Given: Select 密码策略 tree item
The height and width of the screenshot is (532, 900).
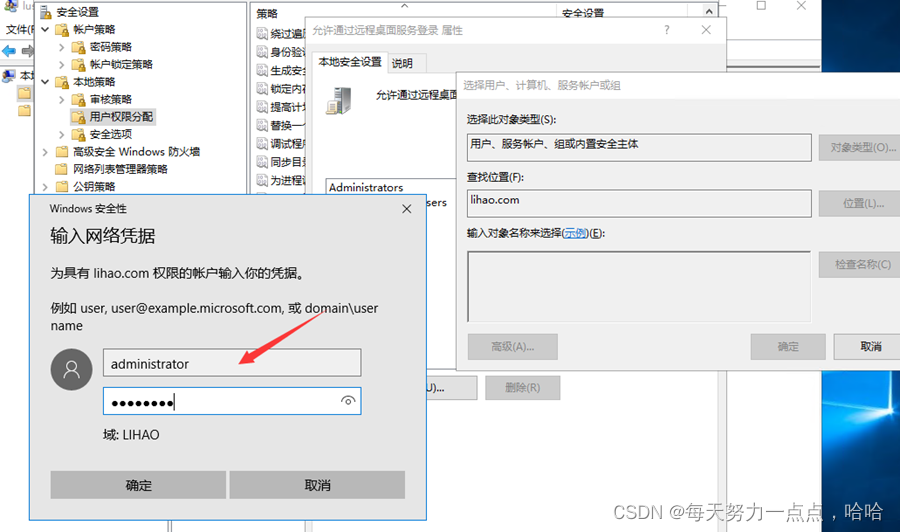Looking at the screenshot, I should pyautogui.click(x=111, y=47).
